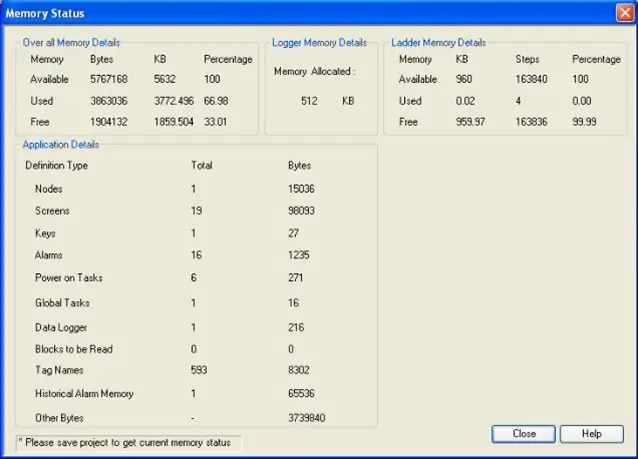Click the available bytes value 5767168
This screenshot has height=459, width=638.
click(109, 79)
